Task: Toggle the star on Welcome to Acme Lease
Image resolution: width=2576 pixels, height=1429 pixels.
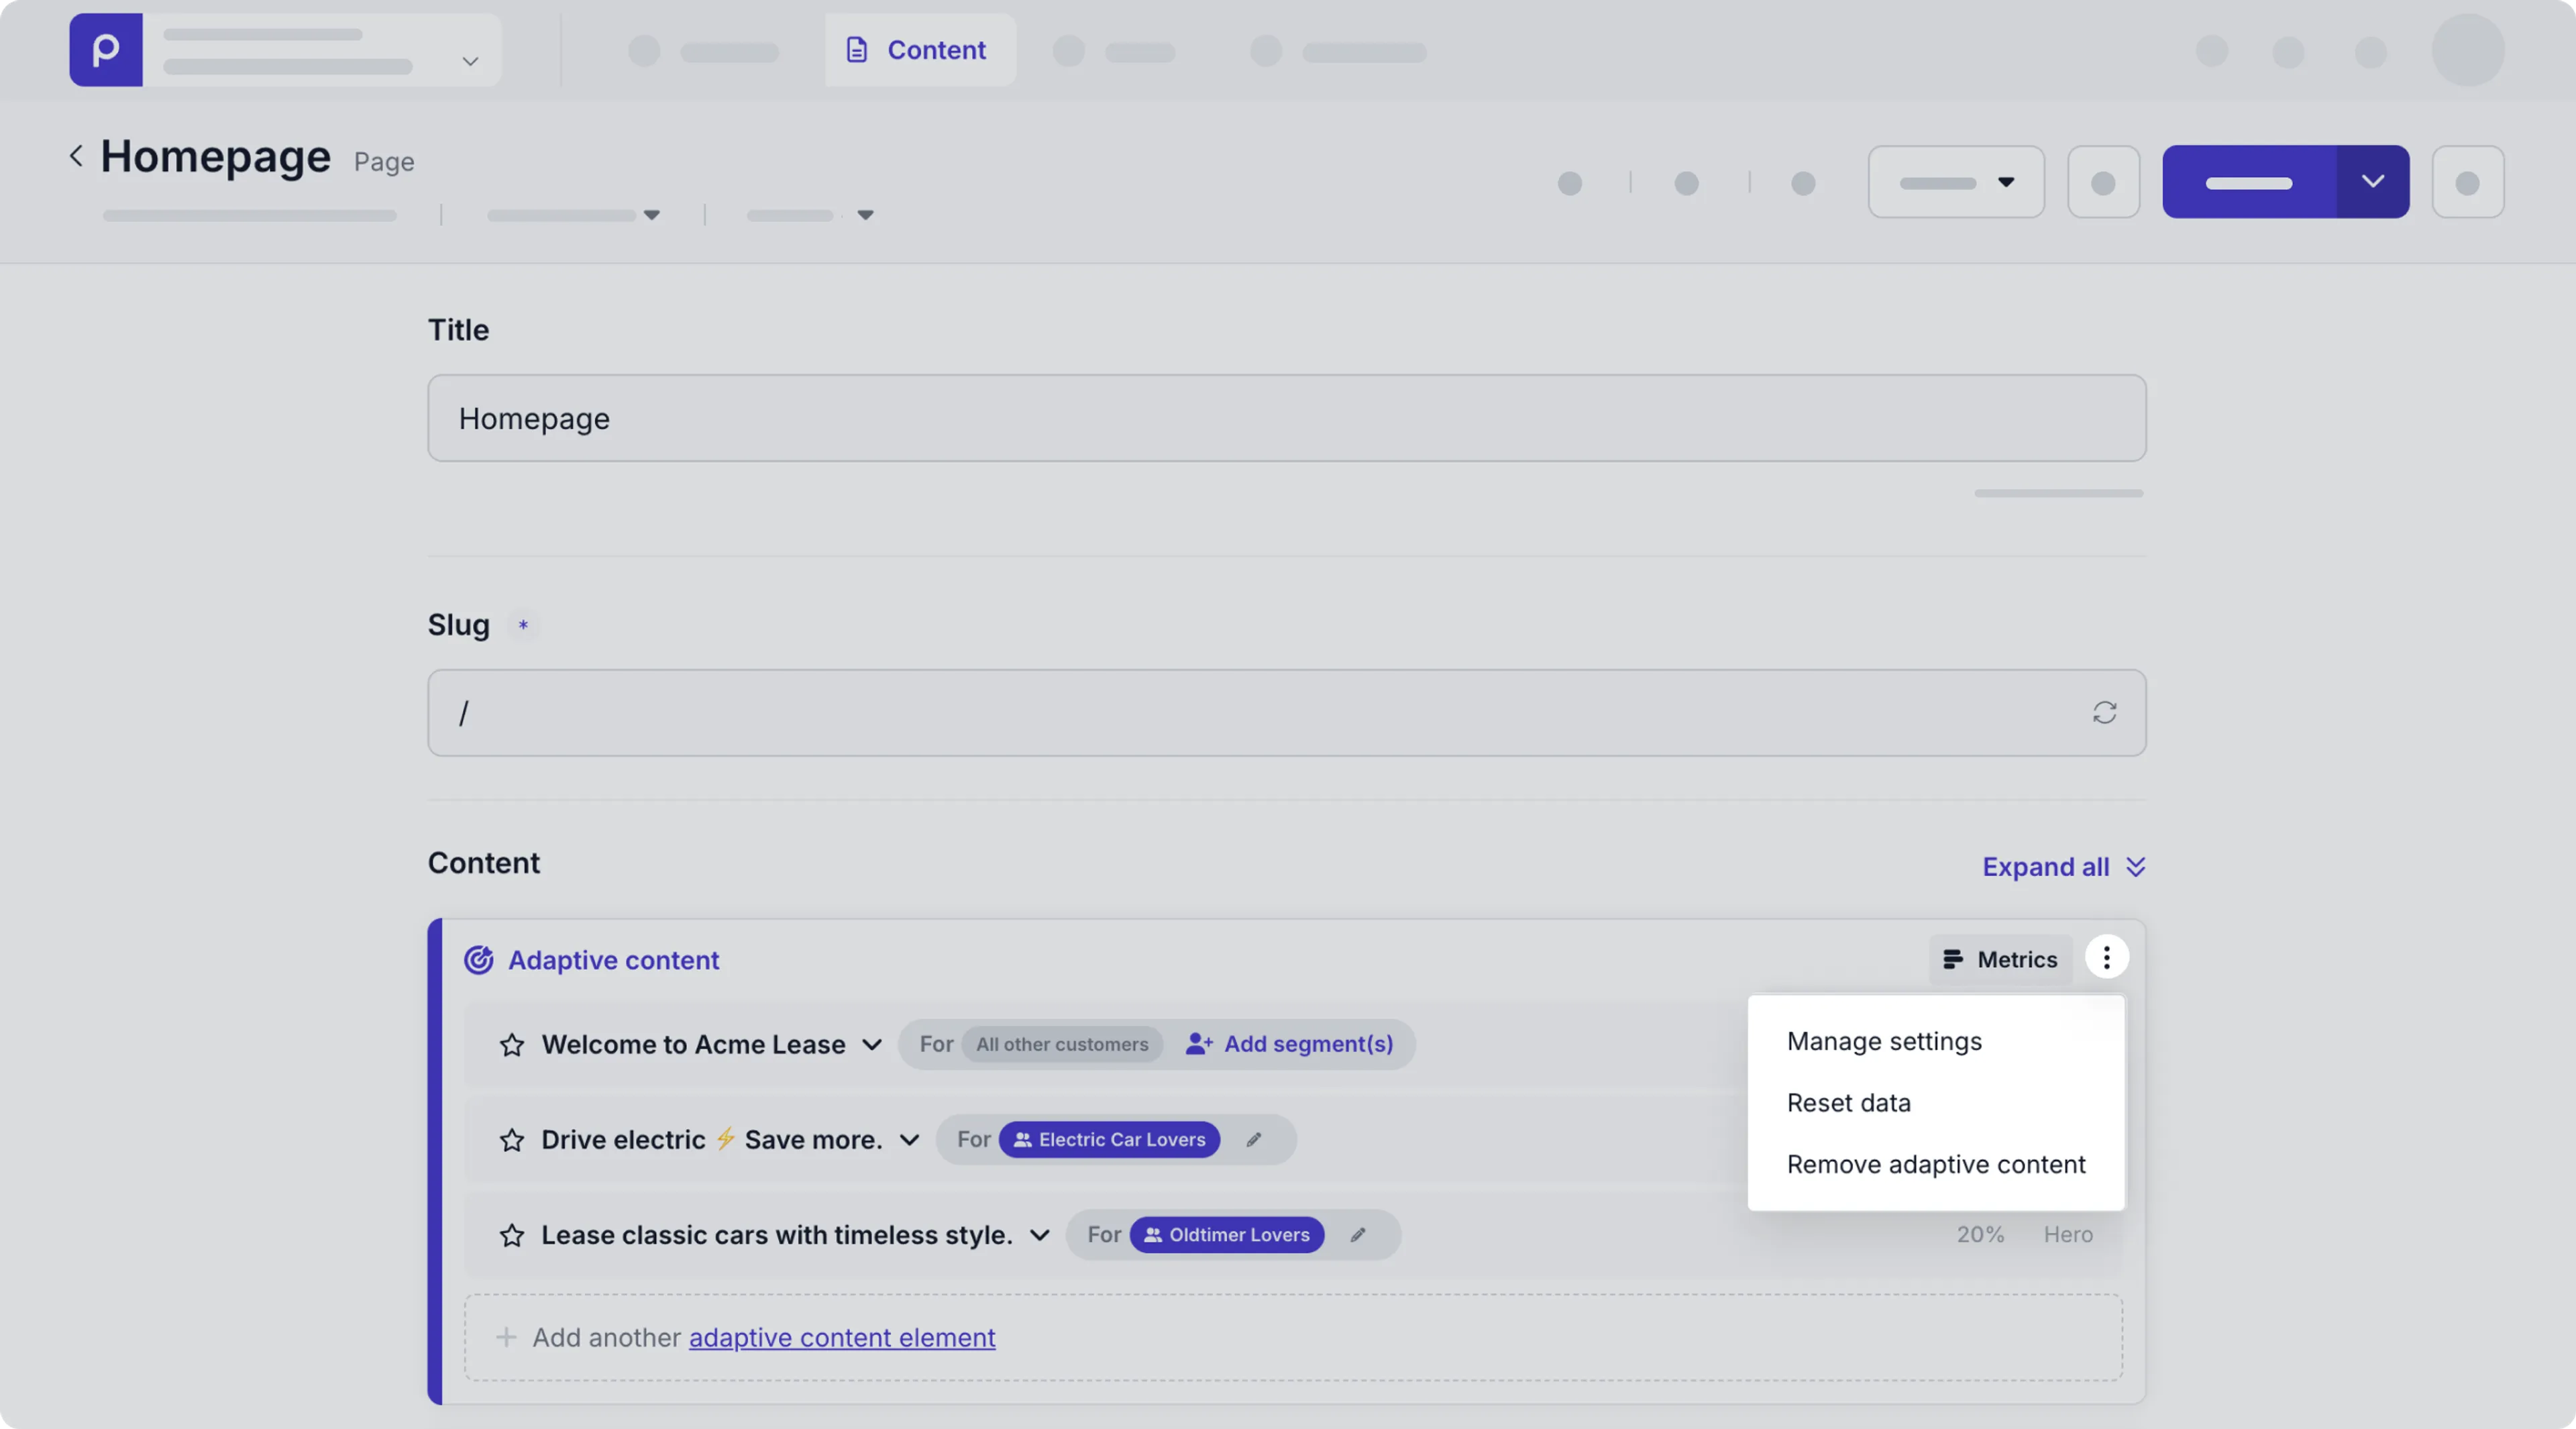Action: [511, 1045]
